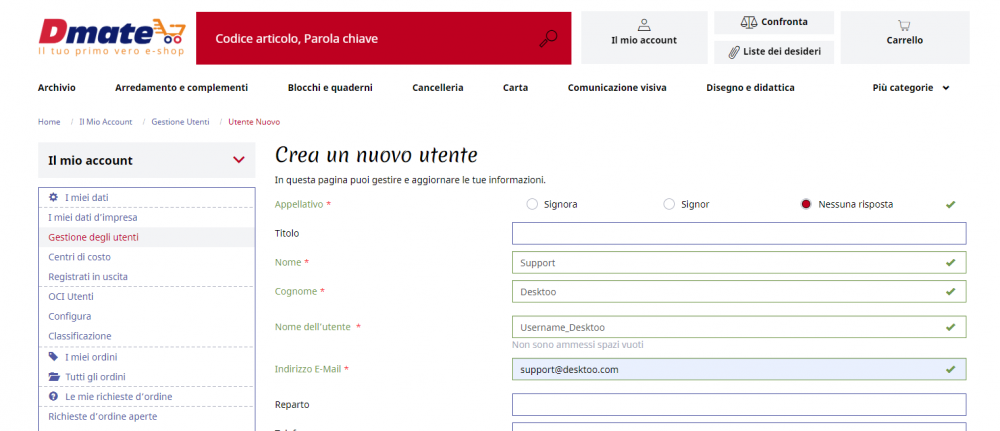Click into the Titolo field

739,233
